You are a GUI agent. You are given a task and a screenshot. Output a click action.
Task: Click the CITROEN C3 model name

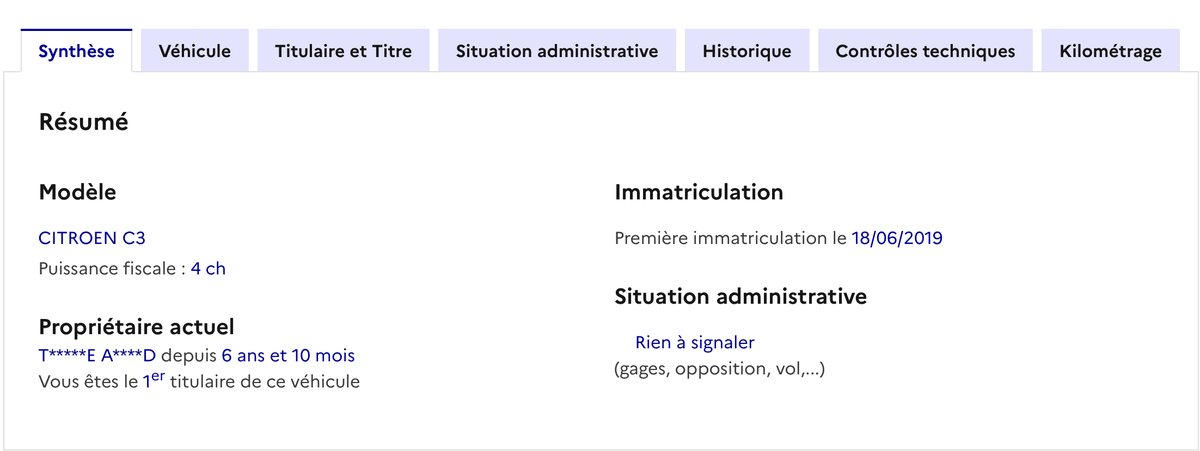[92, 238]
